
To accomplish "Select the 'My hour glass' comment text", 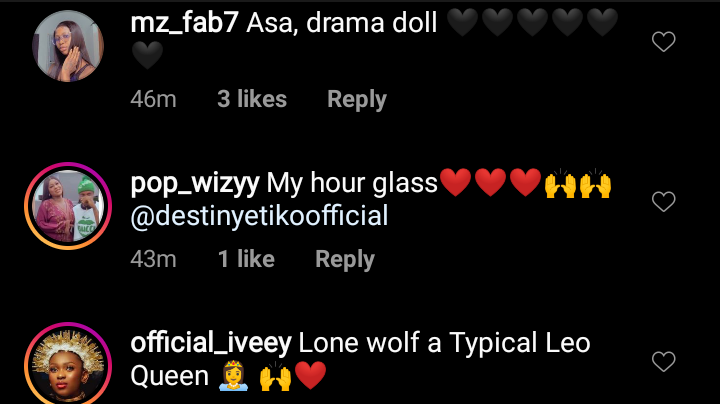I will 352,184.
